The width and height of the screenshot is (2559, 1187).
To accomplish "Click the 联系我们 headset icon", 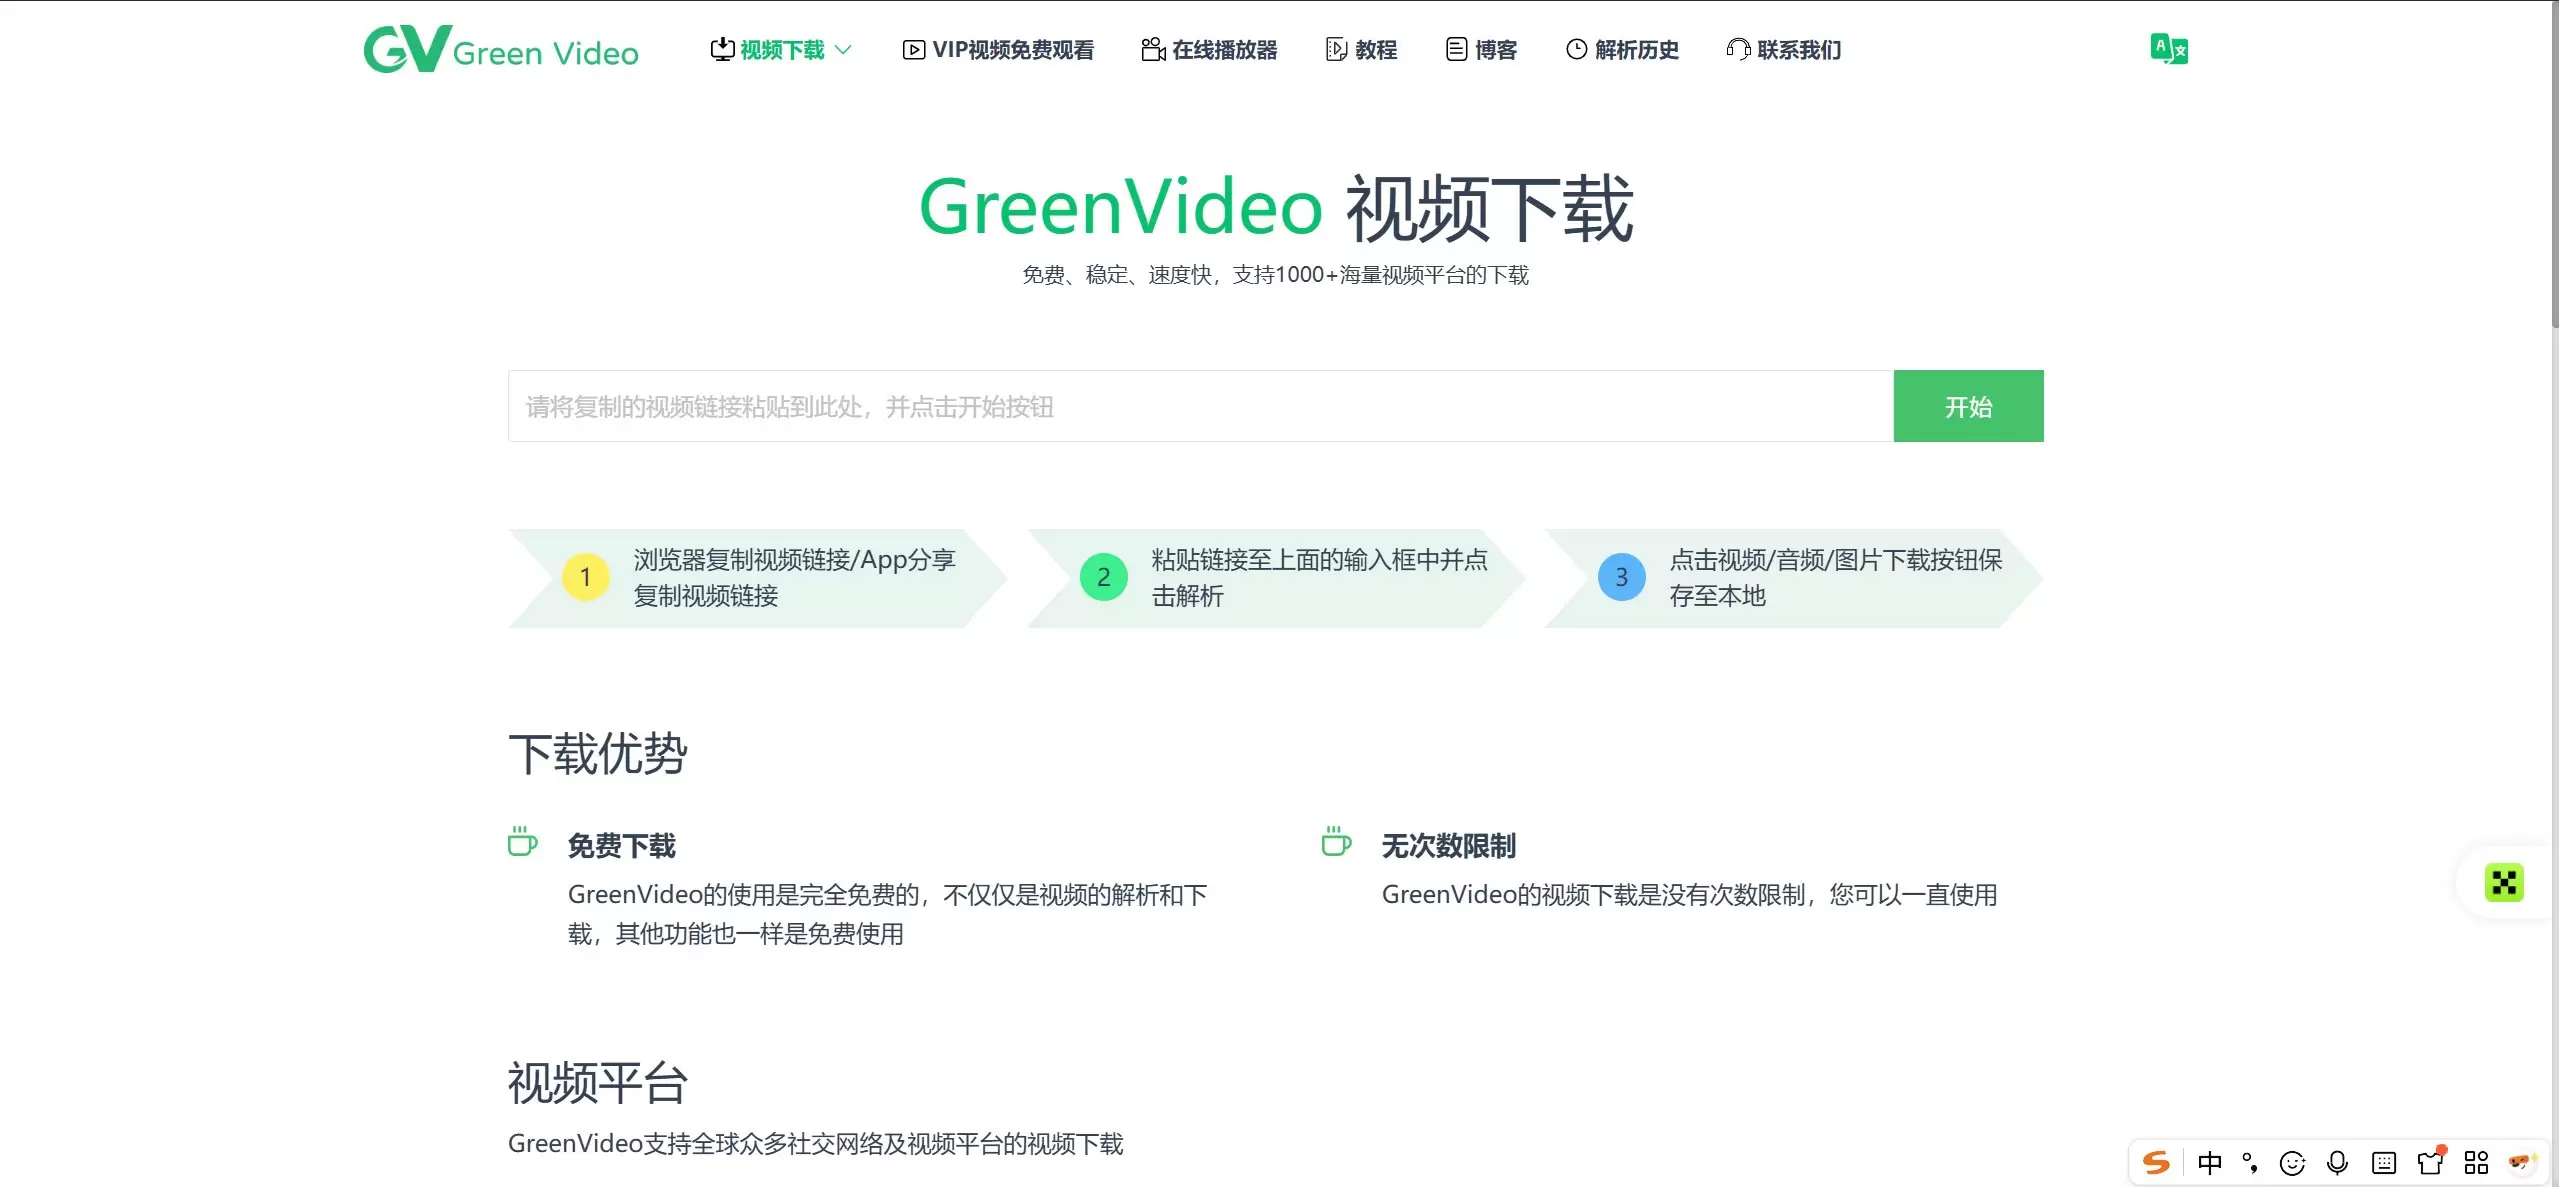I will (1737, 49).
